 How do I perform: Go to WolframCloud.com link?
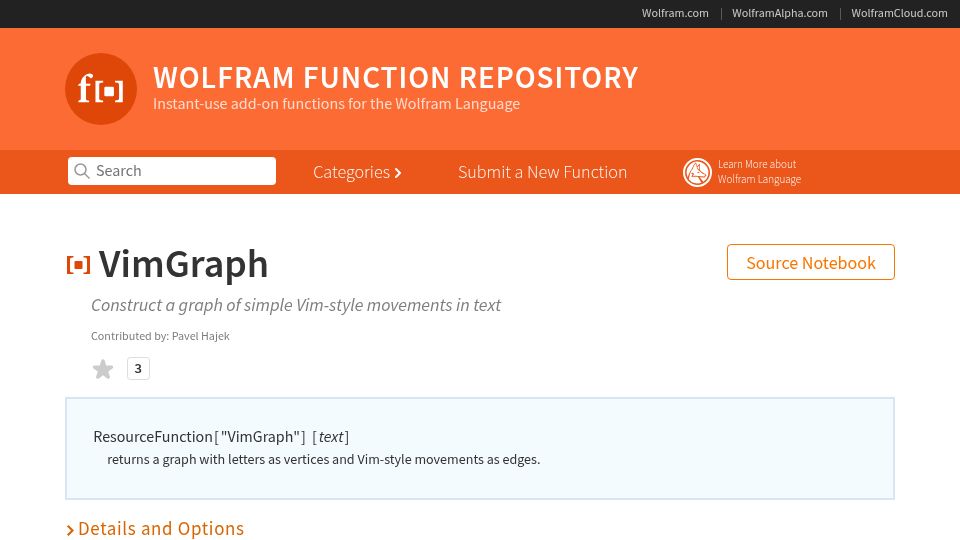[x=899, y=13]
